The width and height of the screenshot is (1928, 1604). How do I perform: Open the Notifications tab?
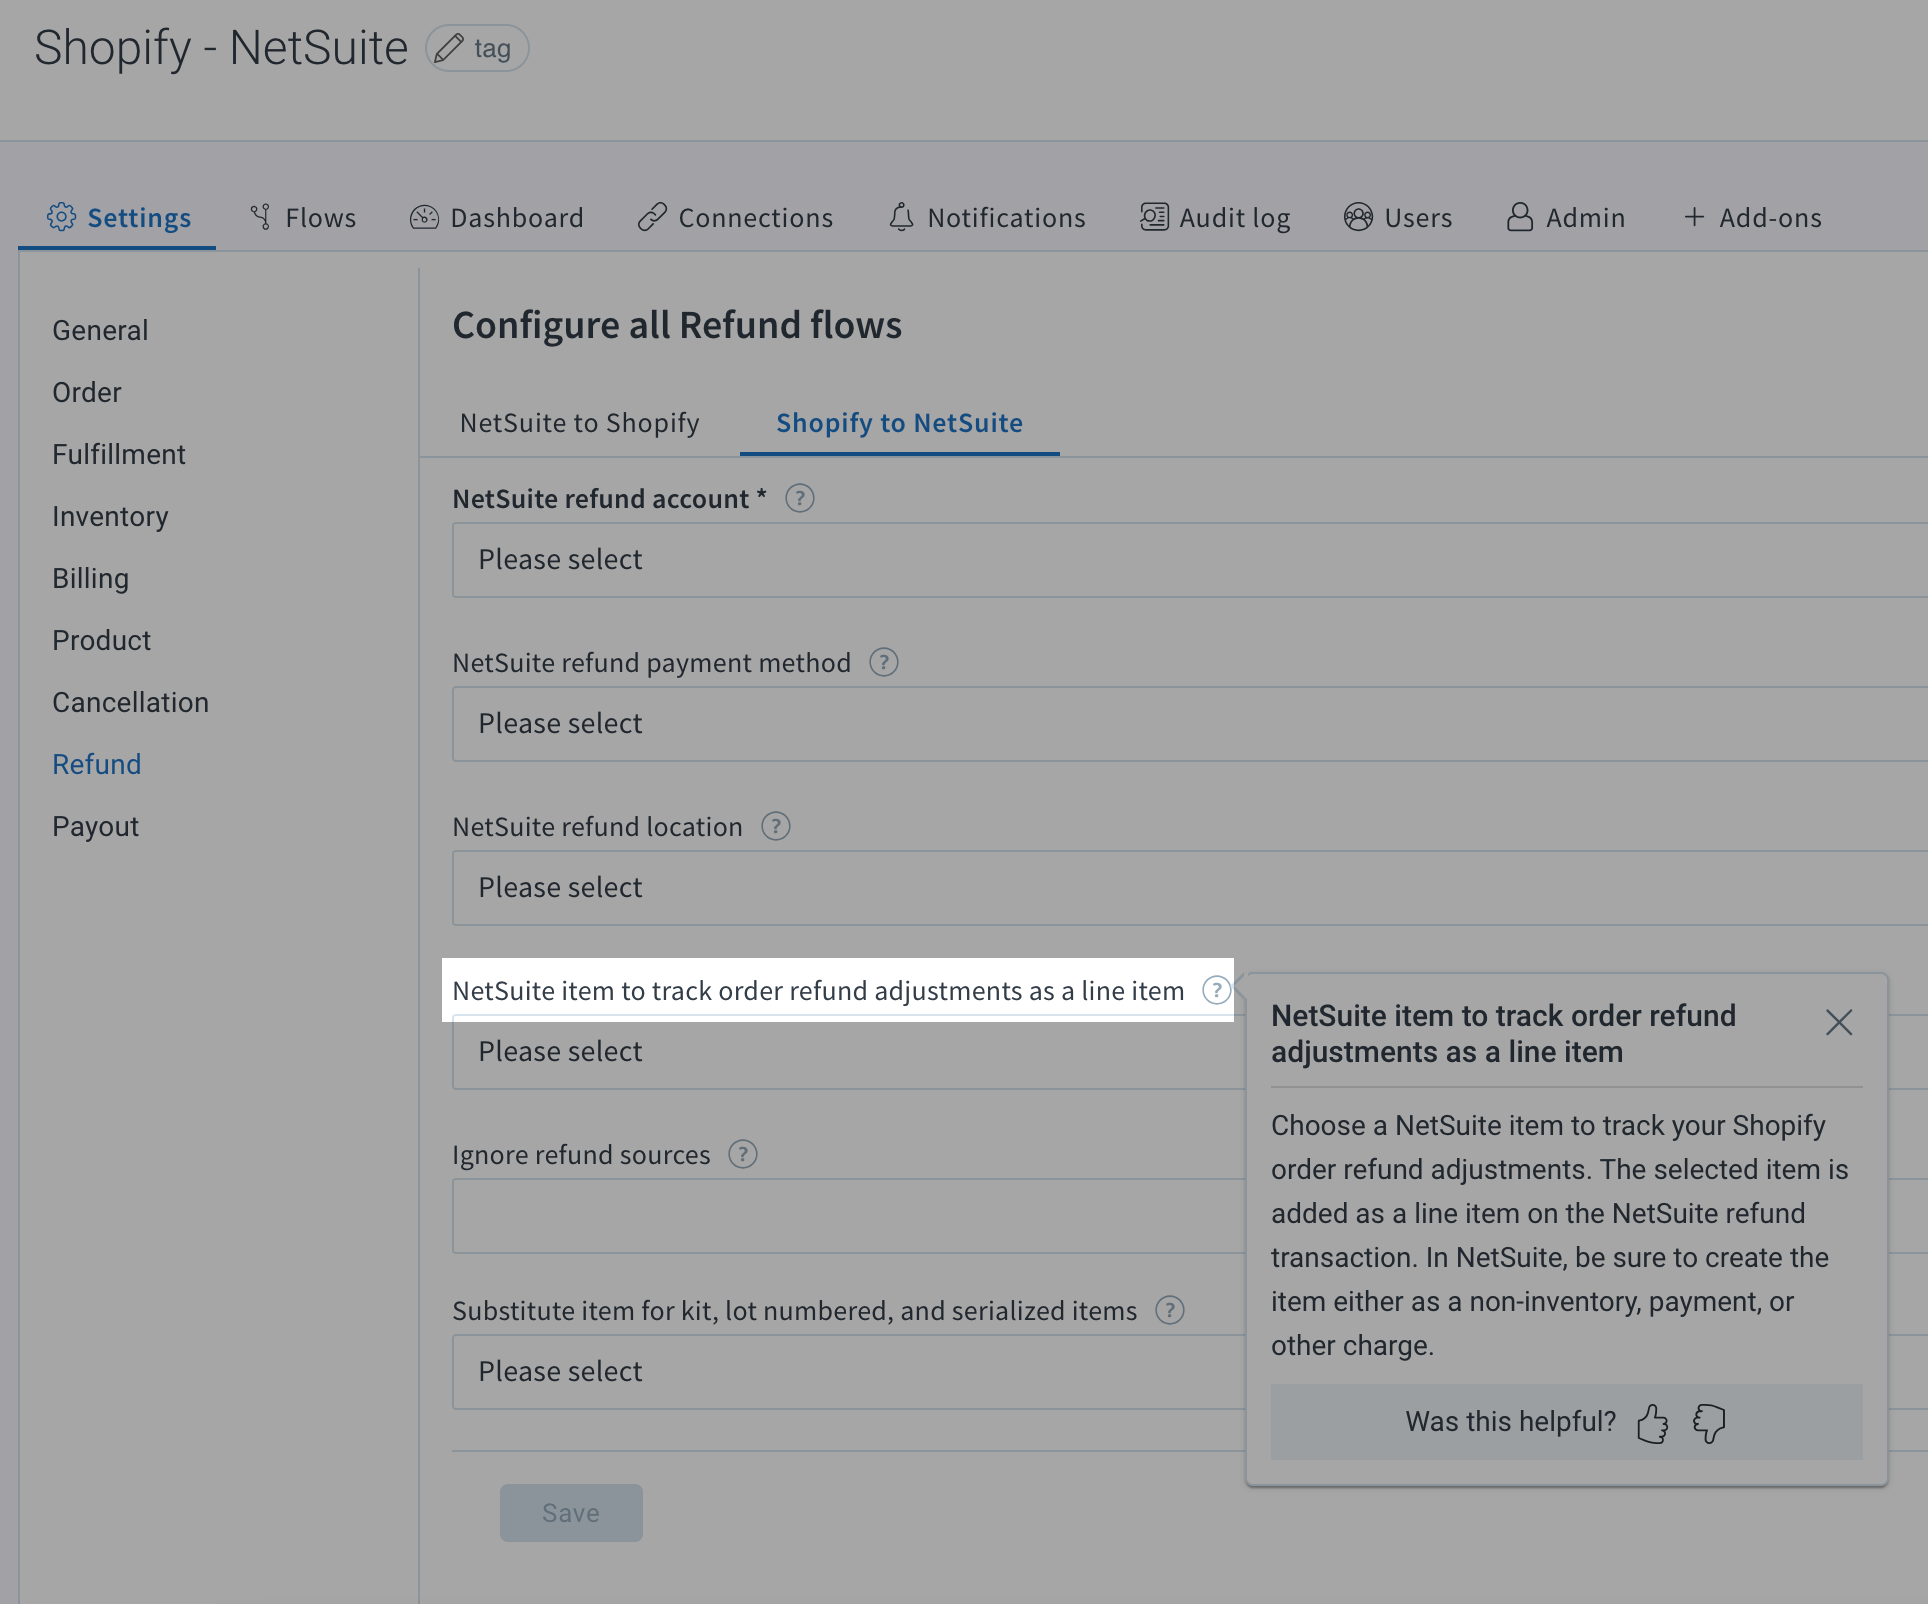coord(987,217)
